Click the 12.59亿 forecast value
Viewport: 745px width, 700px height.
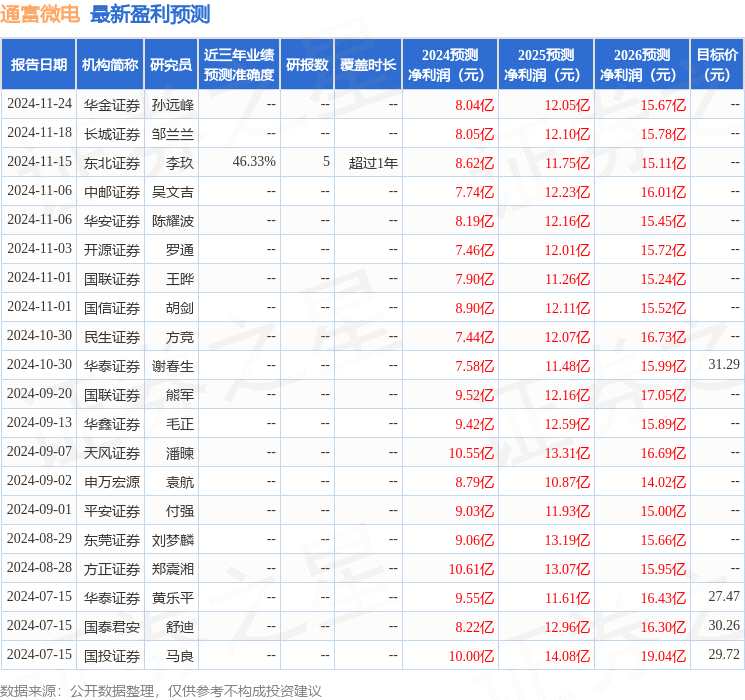pos(567,424)
